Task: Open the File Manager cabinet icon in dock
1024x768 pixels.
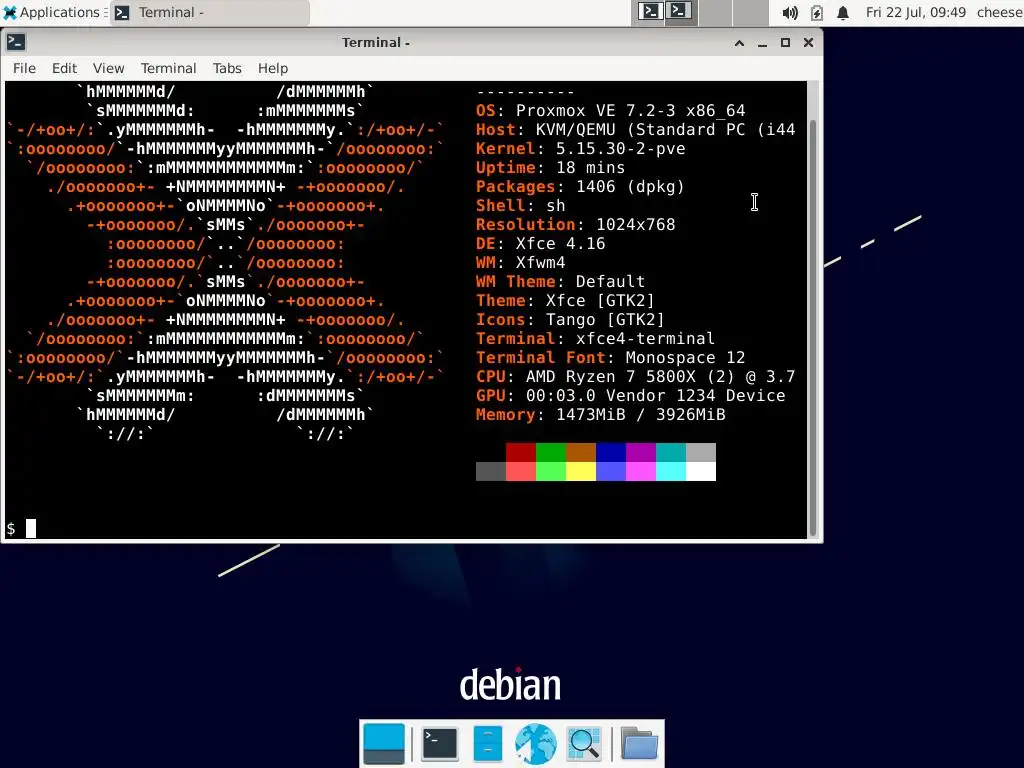Action: [488, 744]
